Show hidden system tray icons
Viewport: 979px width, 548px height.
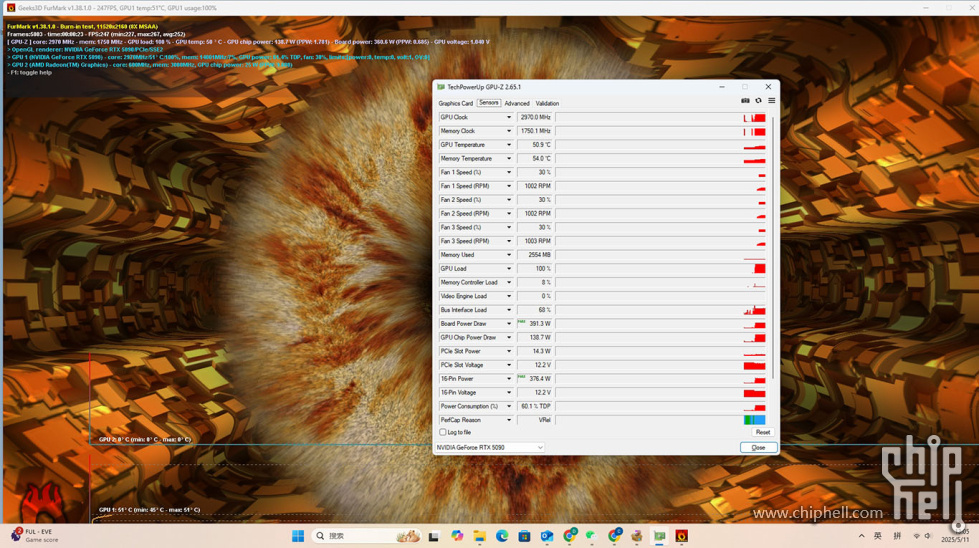click(x=862, y=536)
